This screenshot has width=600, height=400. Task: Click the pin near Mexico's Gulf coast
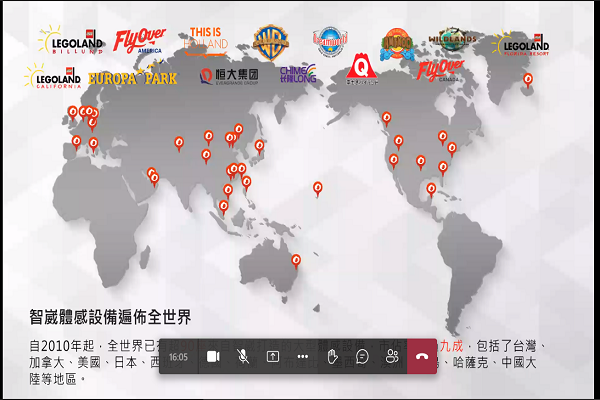tap(431, 190)
